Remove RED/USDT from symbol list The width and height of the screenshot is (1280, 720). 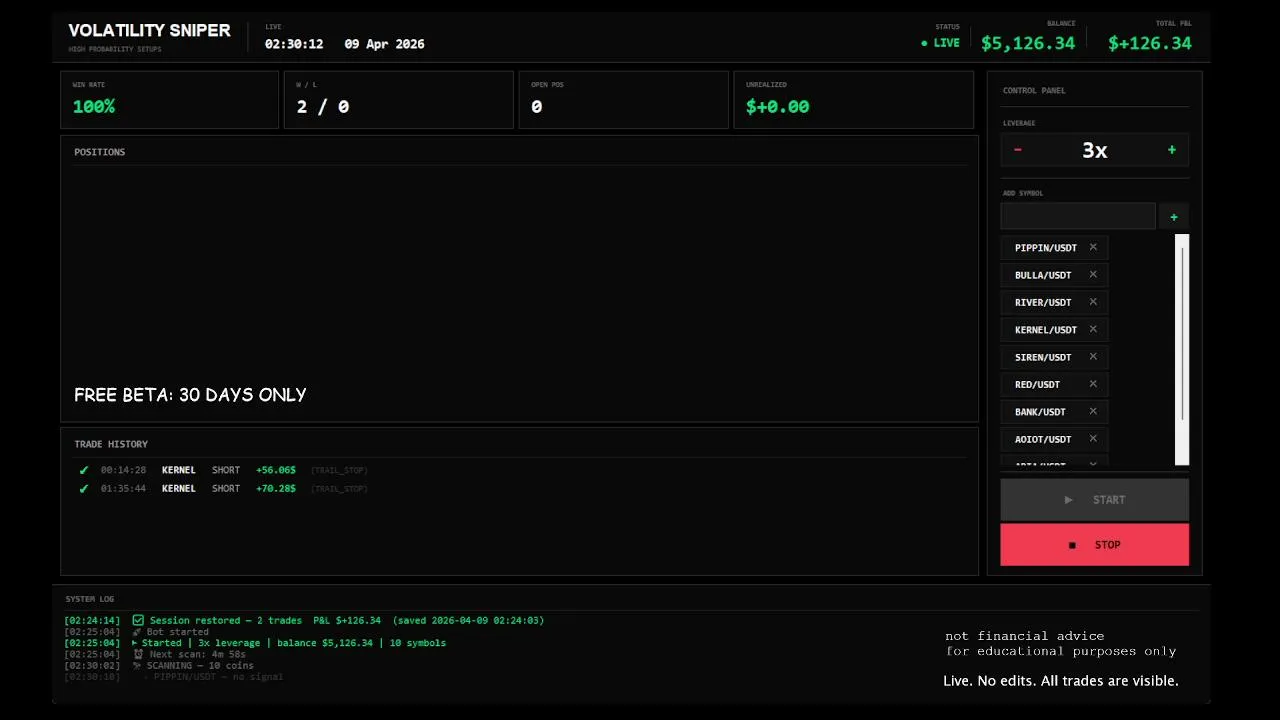1093,384
